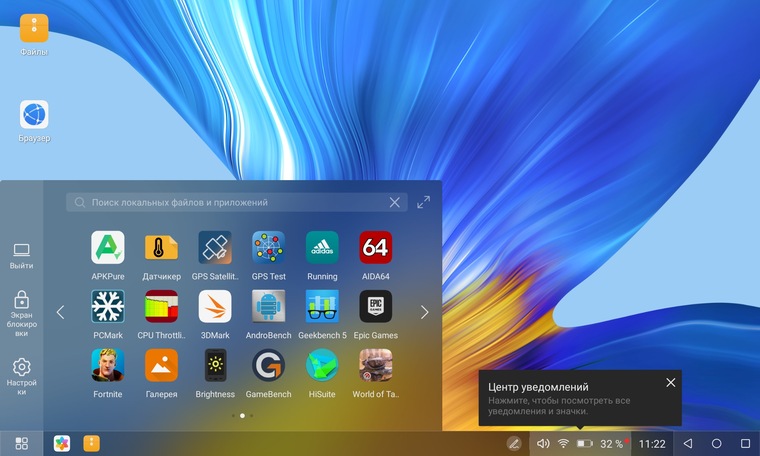Open Настройки settings in the sidebar
Screen dimensions: 760x456
click(21, 374)
